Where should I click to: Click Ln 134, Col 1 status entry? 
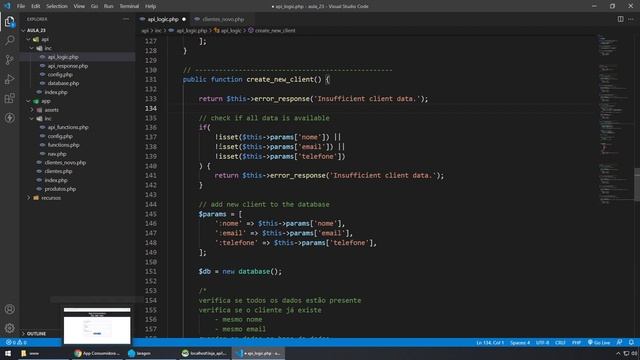tap(490, 342)
